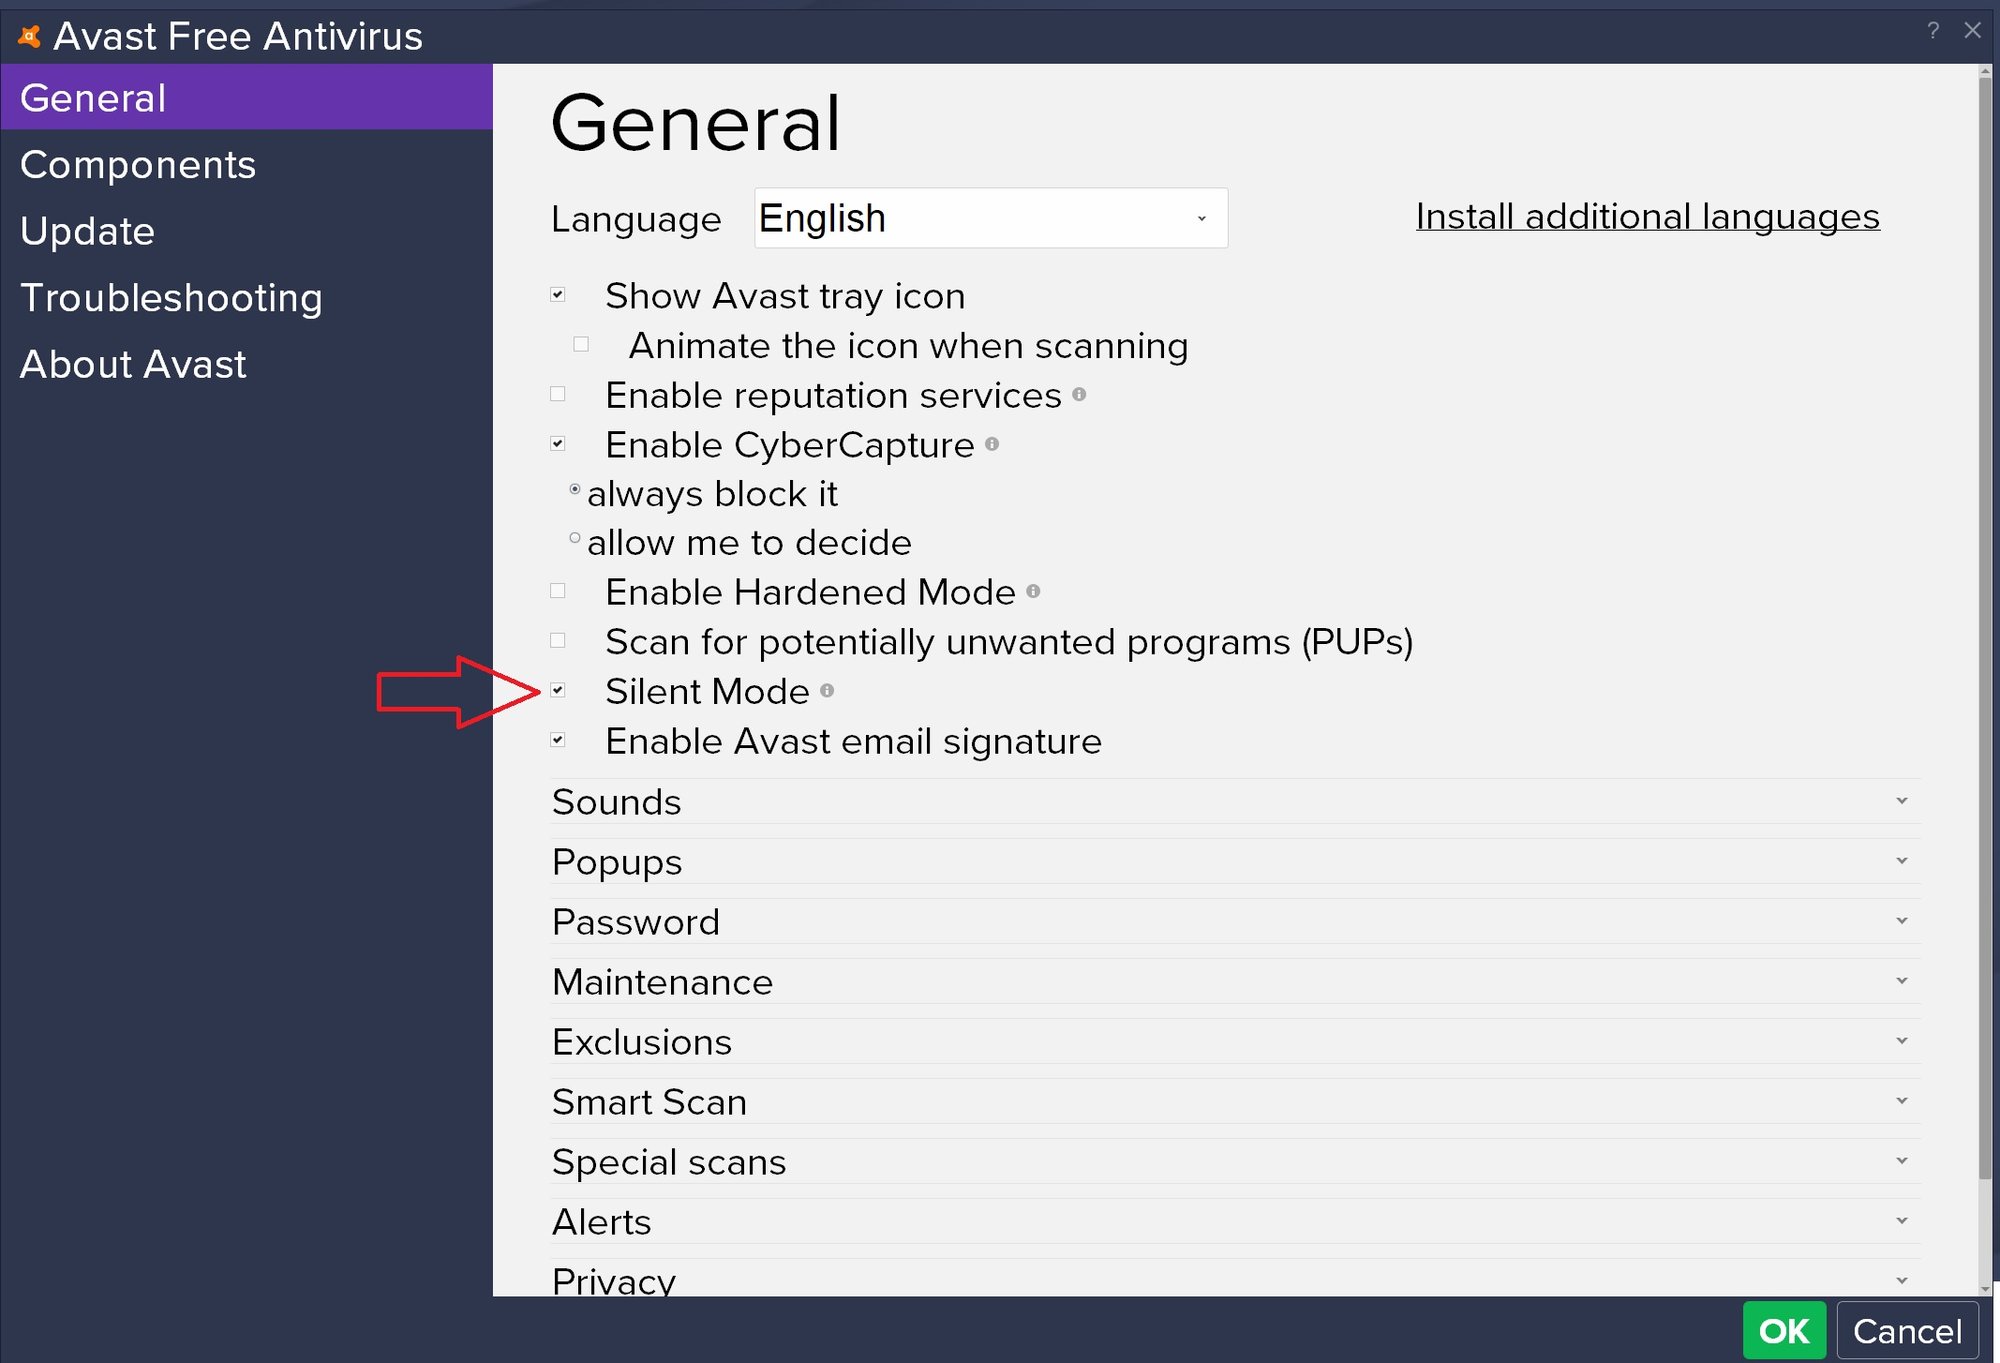Open the Language dropdown
This screenshot has height=1363, width=2000.
[990, 218]
